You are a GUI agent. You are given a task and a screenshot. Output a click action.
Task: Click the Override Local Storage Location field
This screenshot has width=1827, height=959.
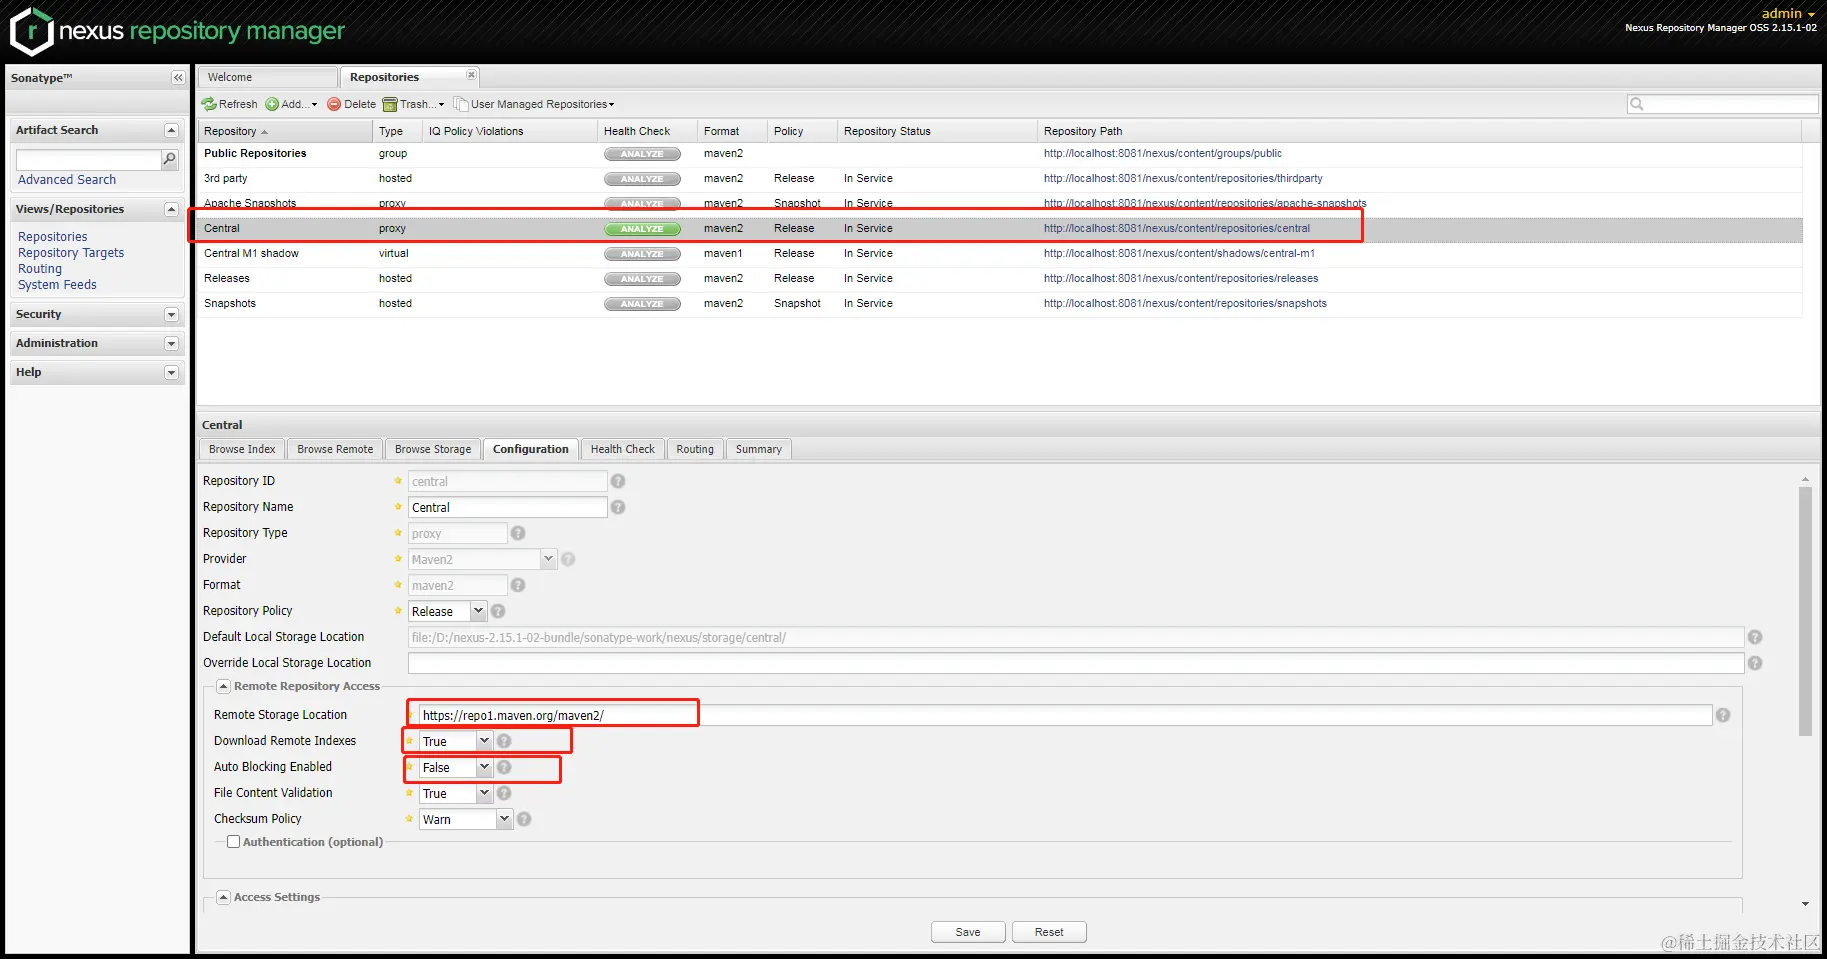(1076, 663)
